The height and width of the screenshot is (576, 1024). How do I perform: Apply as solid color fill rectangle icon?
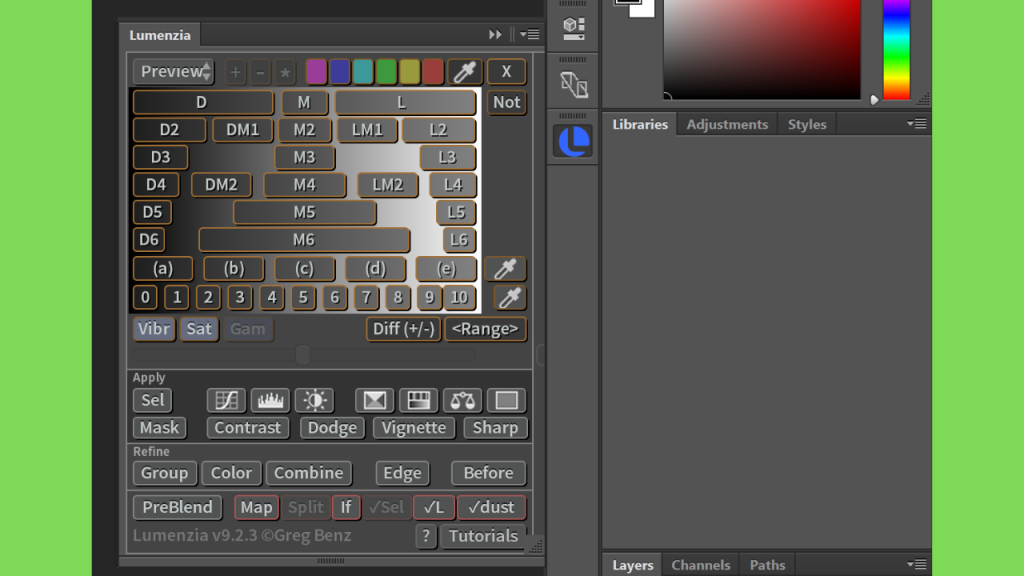pos(506,400)
